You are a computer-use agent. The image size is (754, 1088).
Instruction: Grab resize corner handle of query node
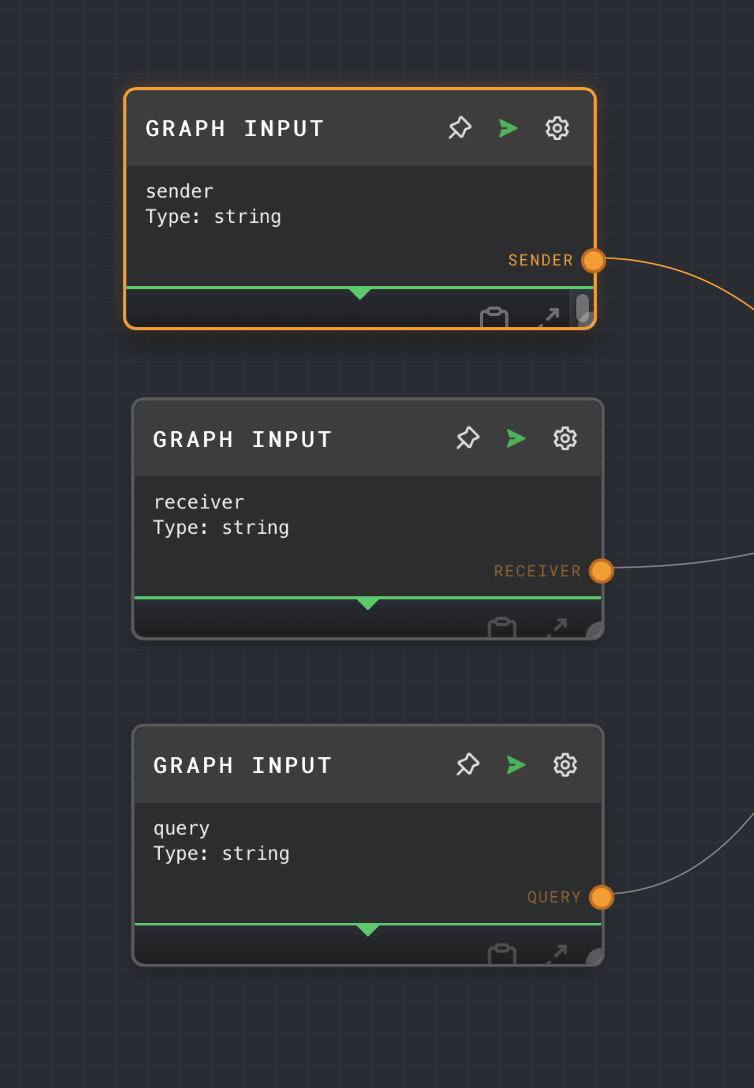tap(595, 957)
